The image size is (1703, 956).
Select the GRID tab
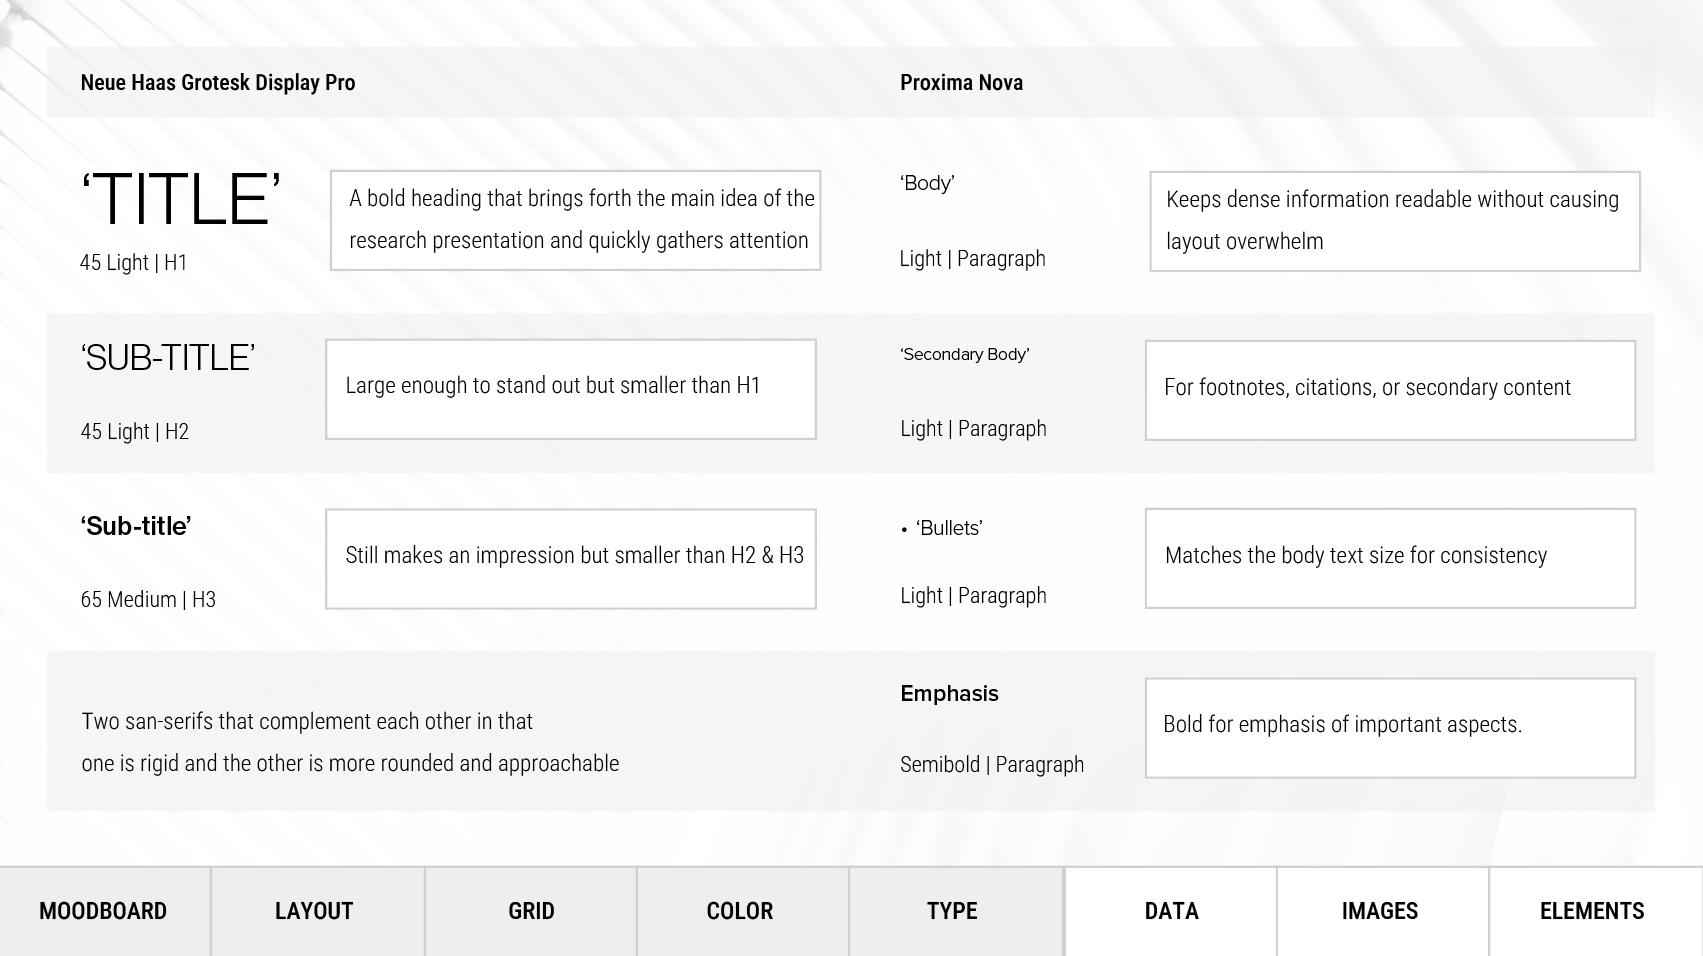531,911
